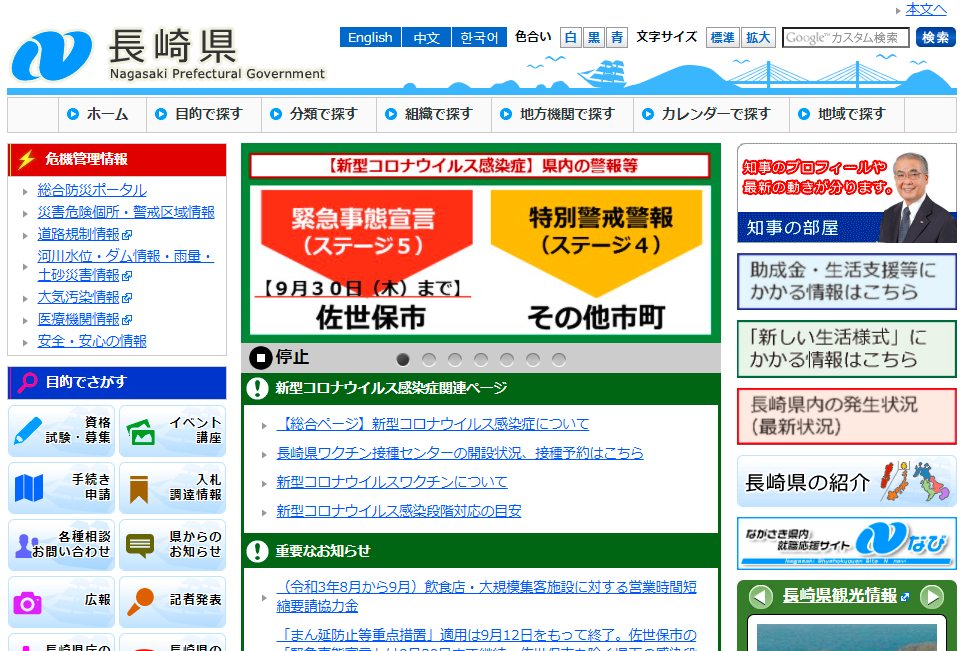Open the 分類で探す menu item
Screen dimensions: 961x651
click(x=319, y=115)
